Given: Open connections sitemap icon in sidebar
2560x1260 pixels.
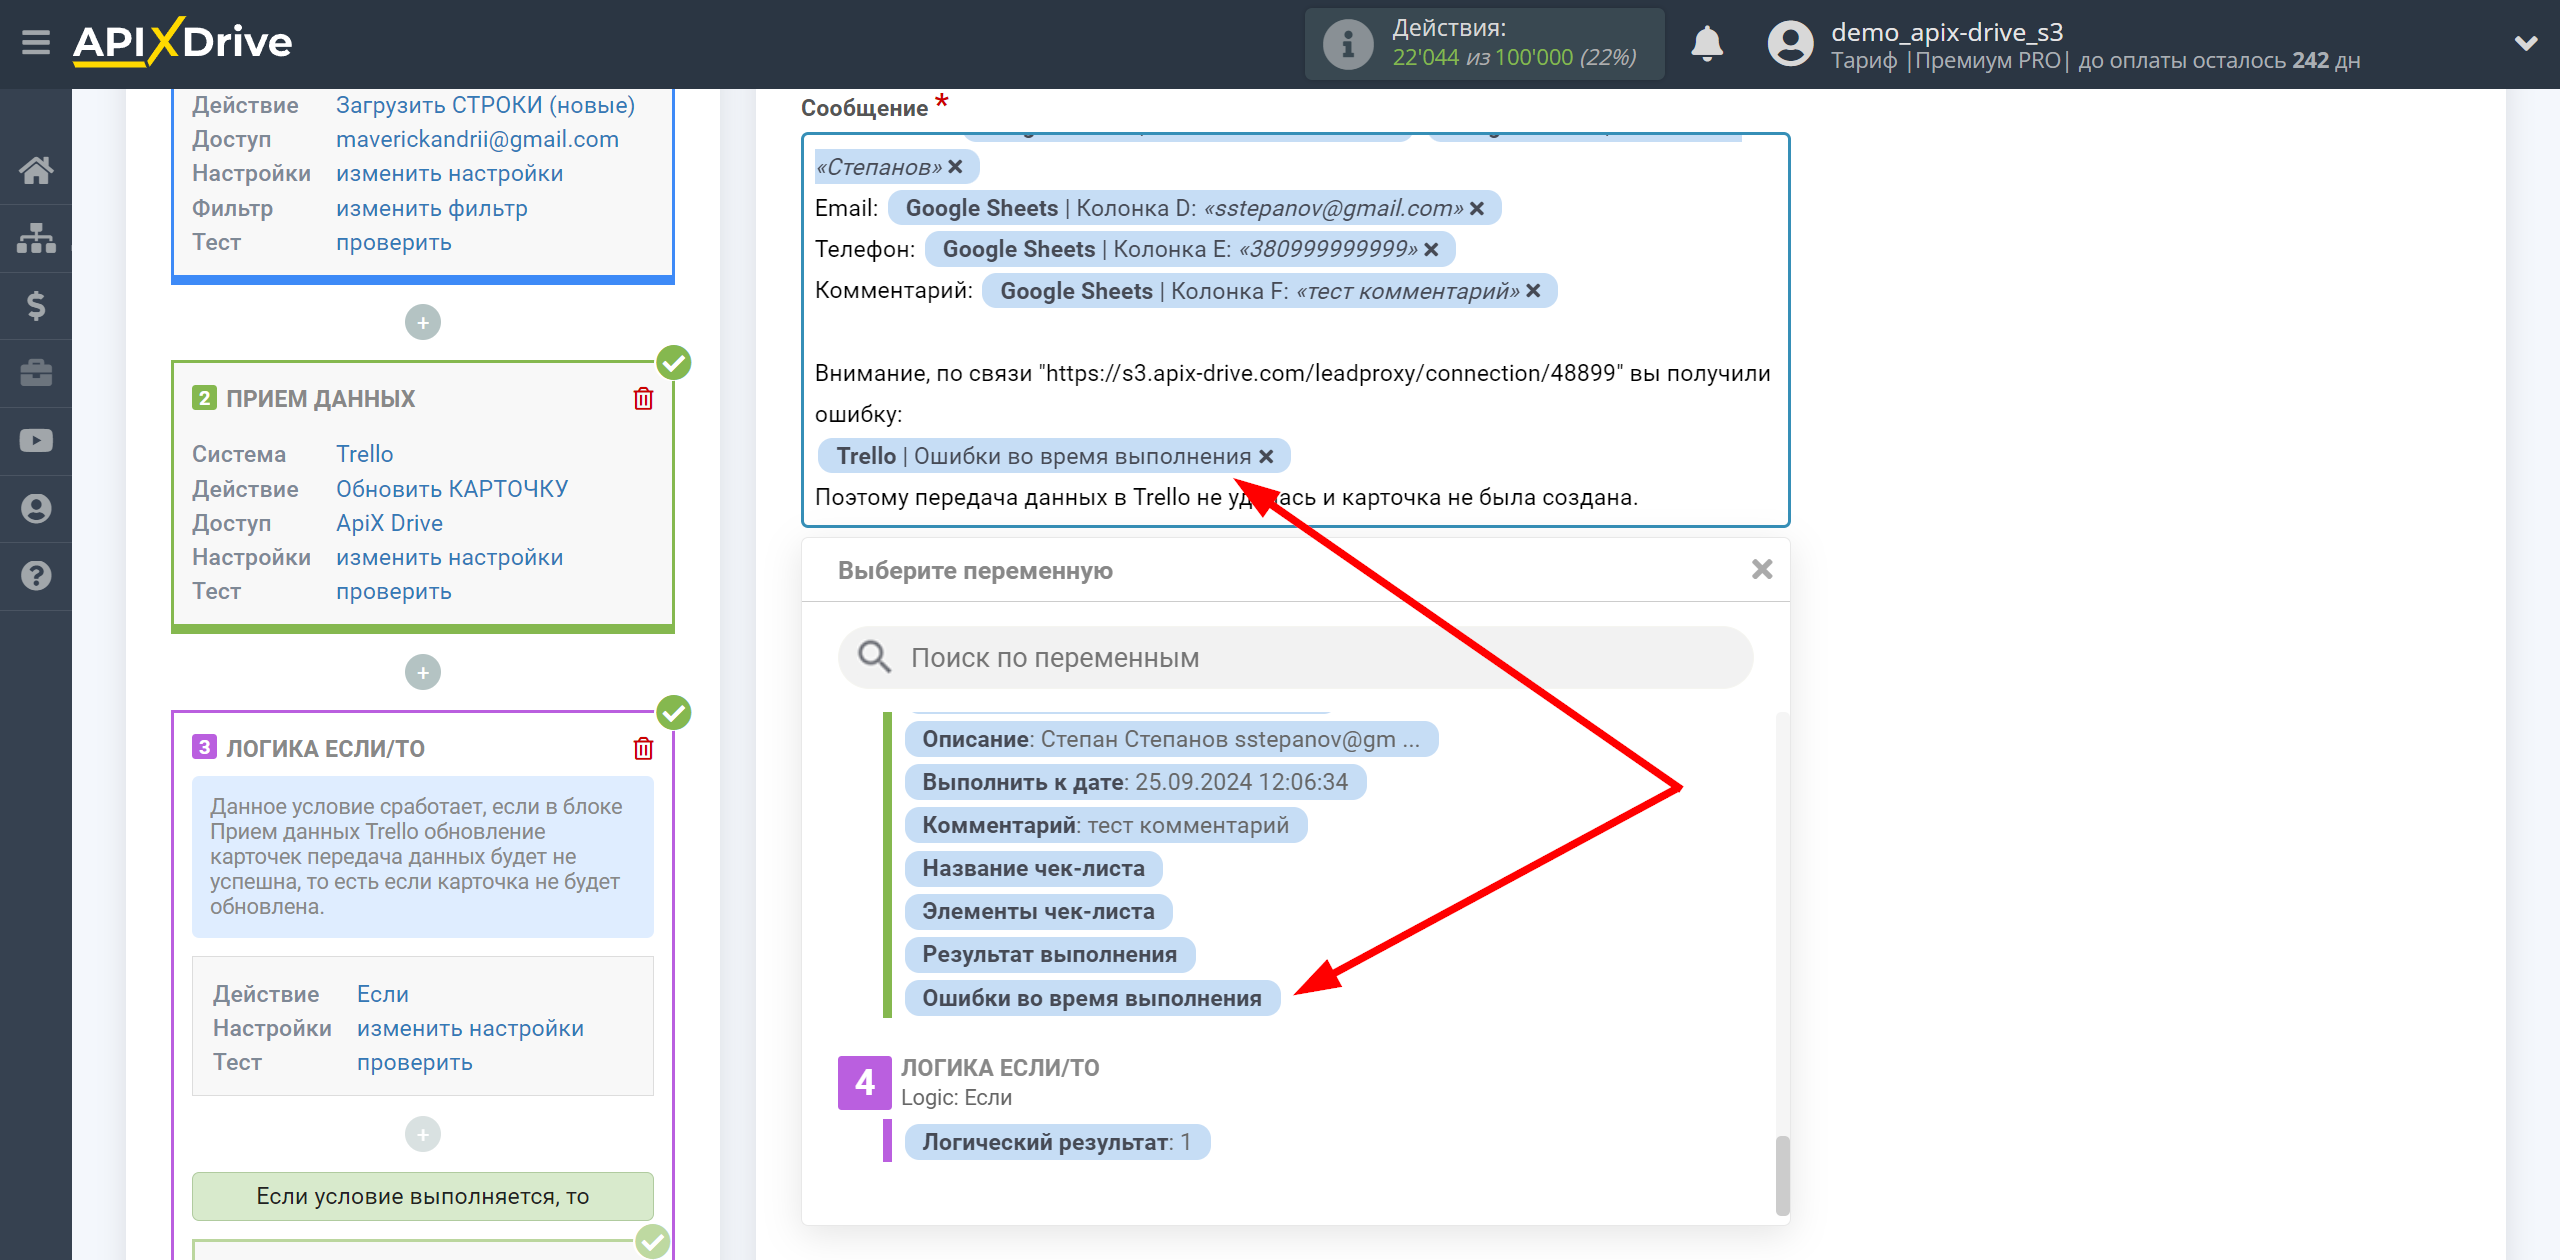Looking at the screenshot, I should pos(36,238).
